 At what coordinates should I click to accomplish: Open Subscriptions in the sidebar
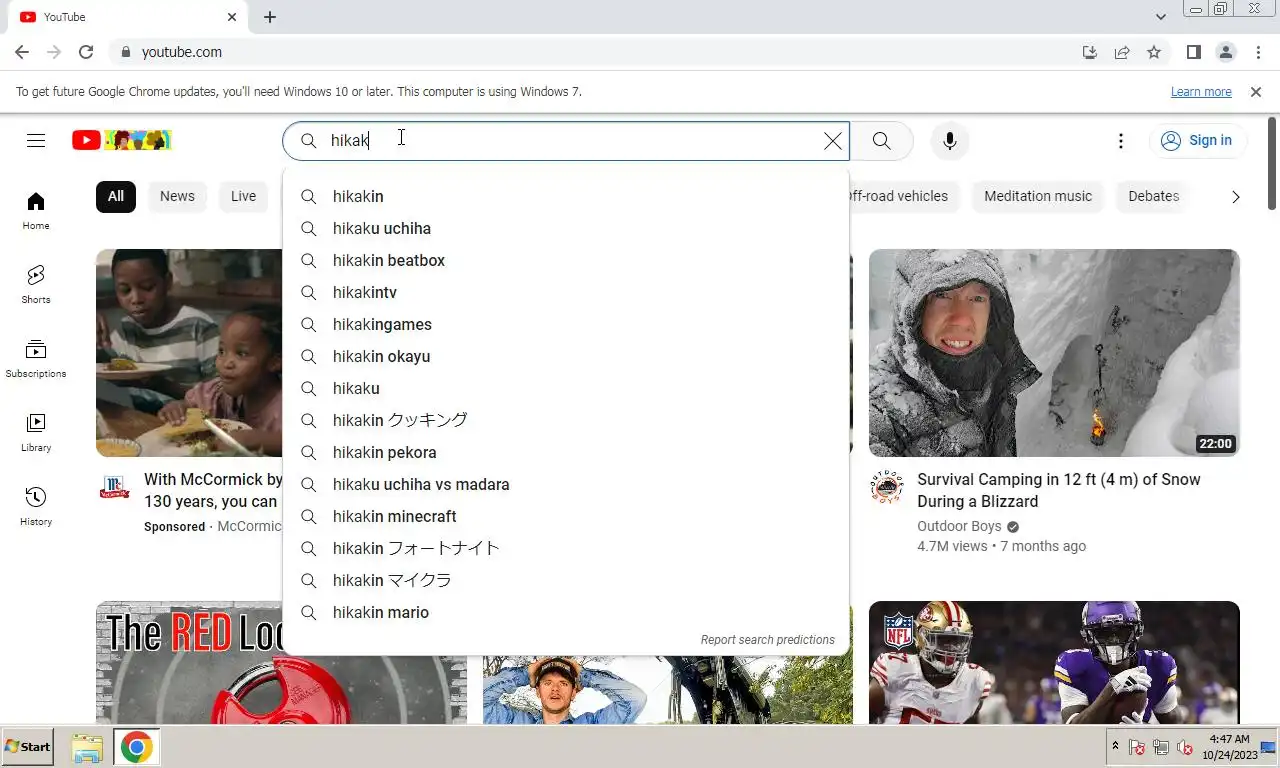tap(36, 358)
